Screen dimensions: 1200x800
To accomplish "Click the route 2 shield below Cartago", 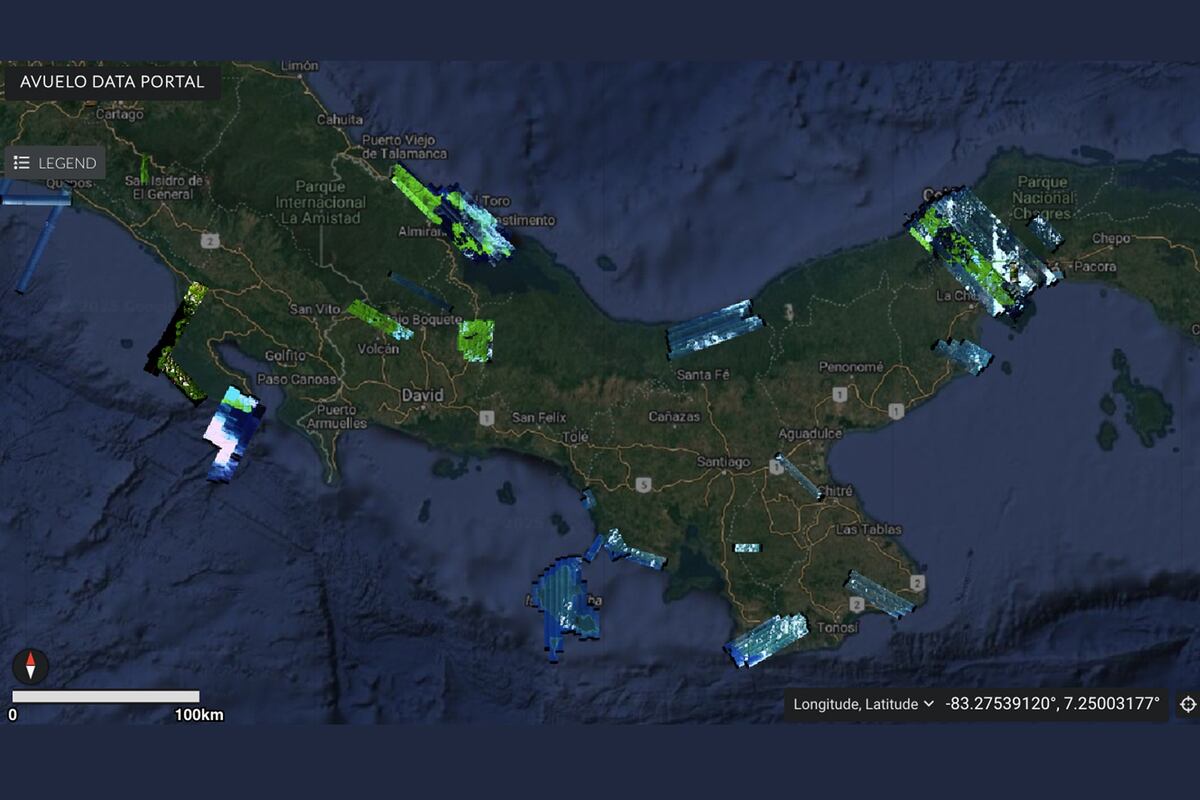I will [x=209, y=240].
